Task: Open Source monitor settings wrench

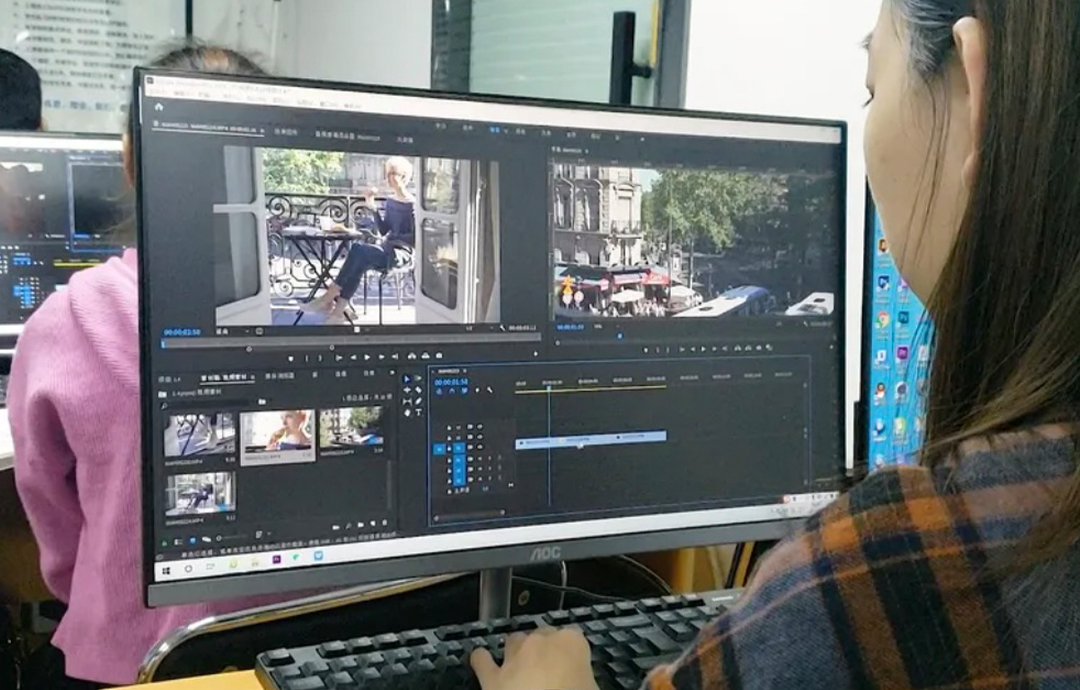Action: 503,328
